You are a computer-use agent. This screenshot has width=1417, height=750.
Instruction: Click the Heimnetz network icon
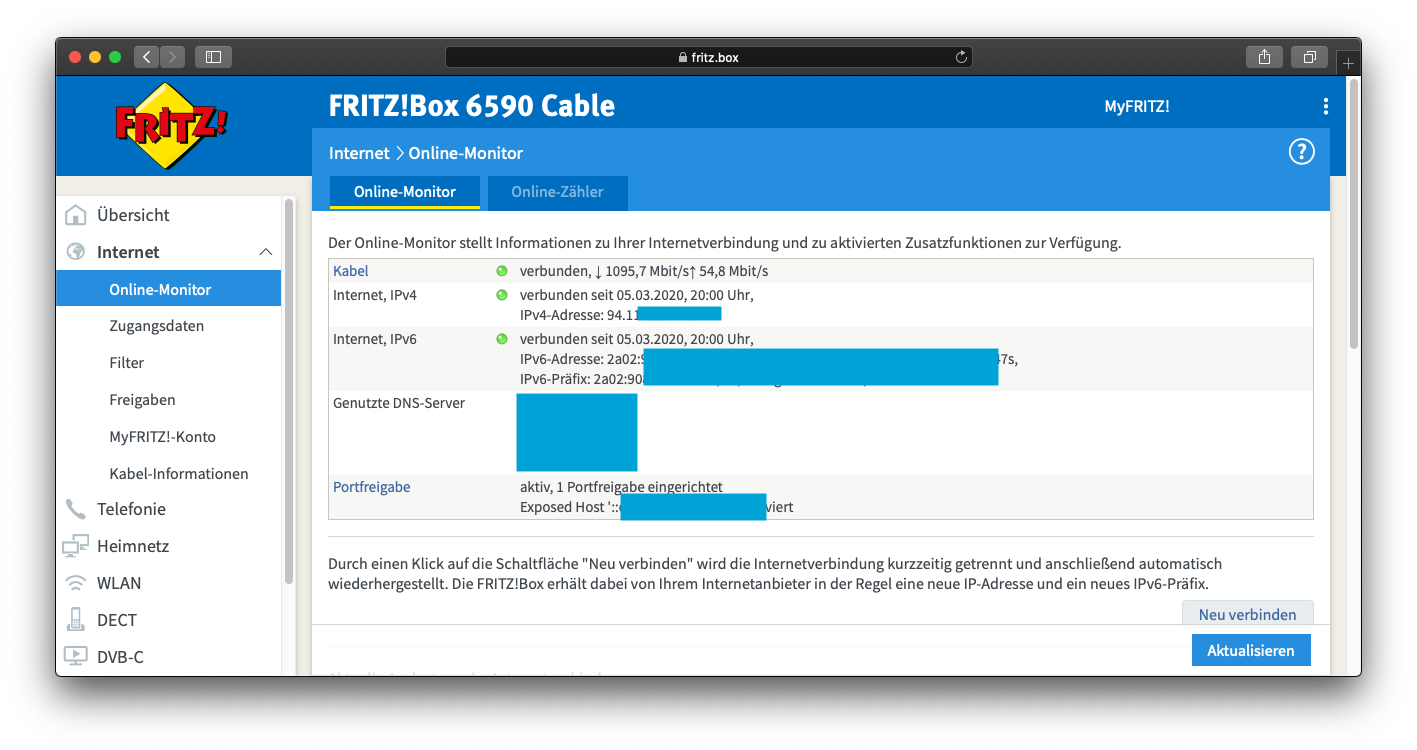pos(75,546)
